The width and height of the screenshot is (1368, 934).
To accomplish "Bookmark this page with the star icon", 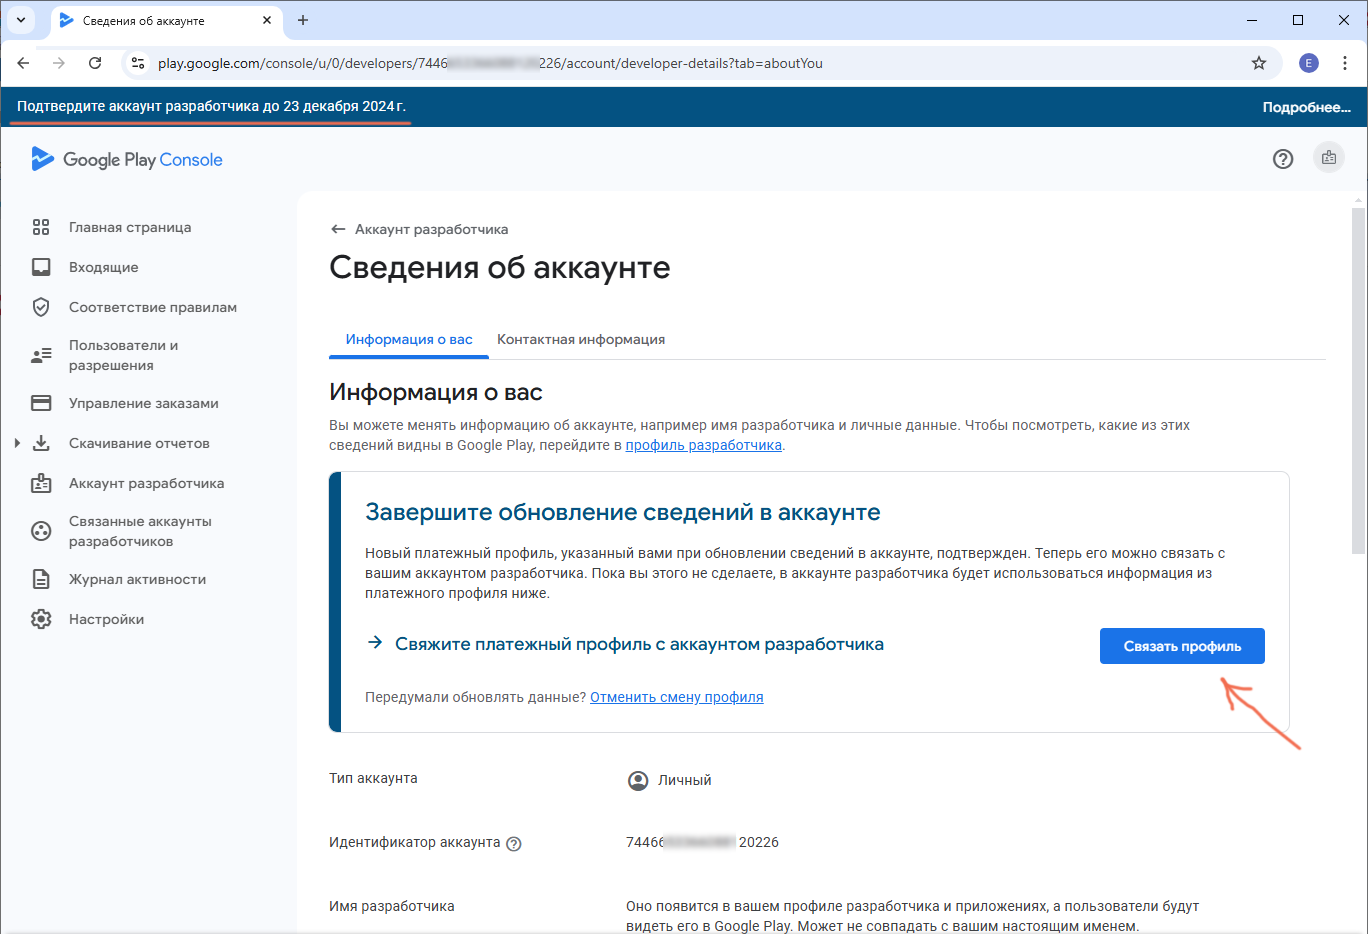I will pyautogui.click(x=1259, y=63).
